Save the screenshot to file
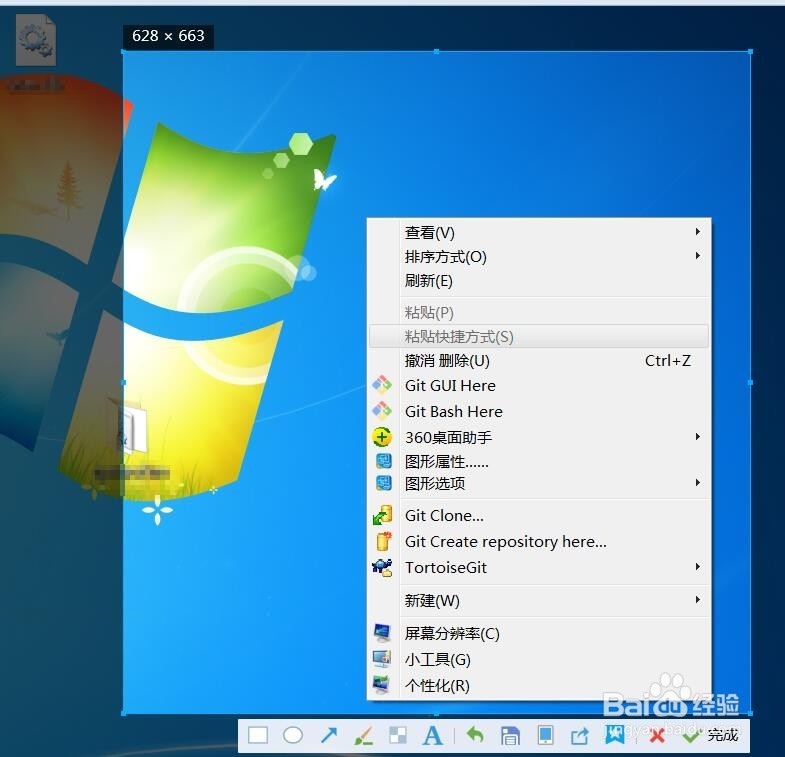The height and width of the screenshot is (757, 785). click(510, 736)
